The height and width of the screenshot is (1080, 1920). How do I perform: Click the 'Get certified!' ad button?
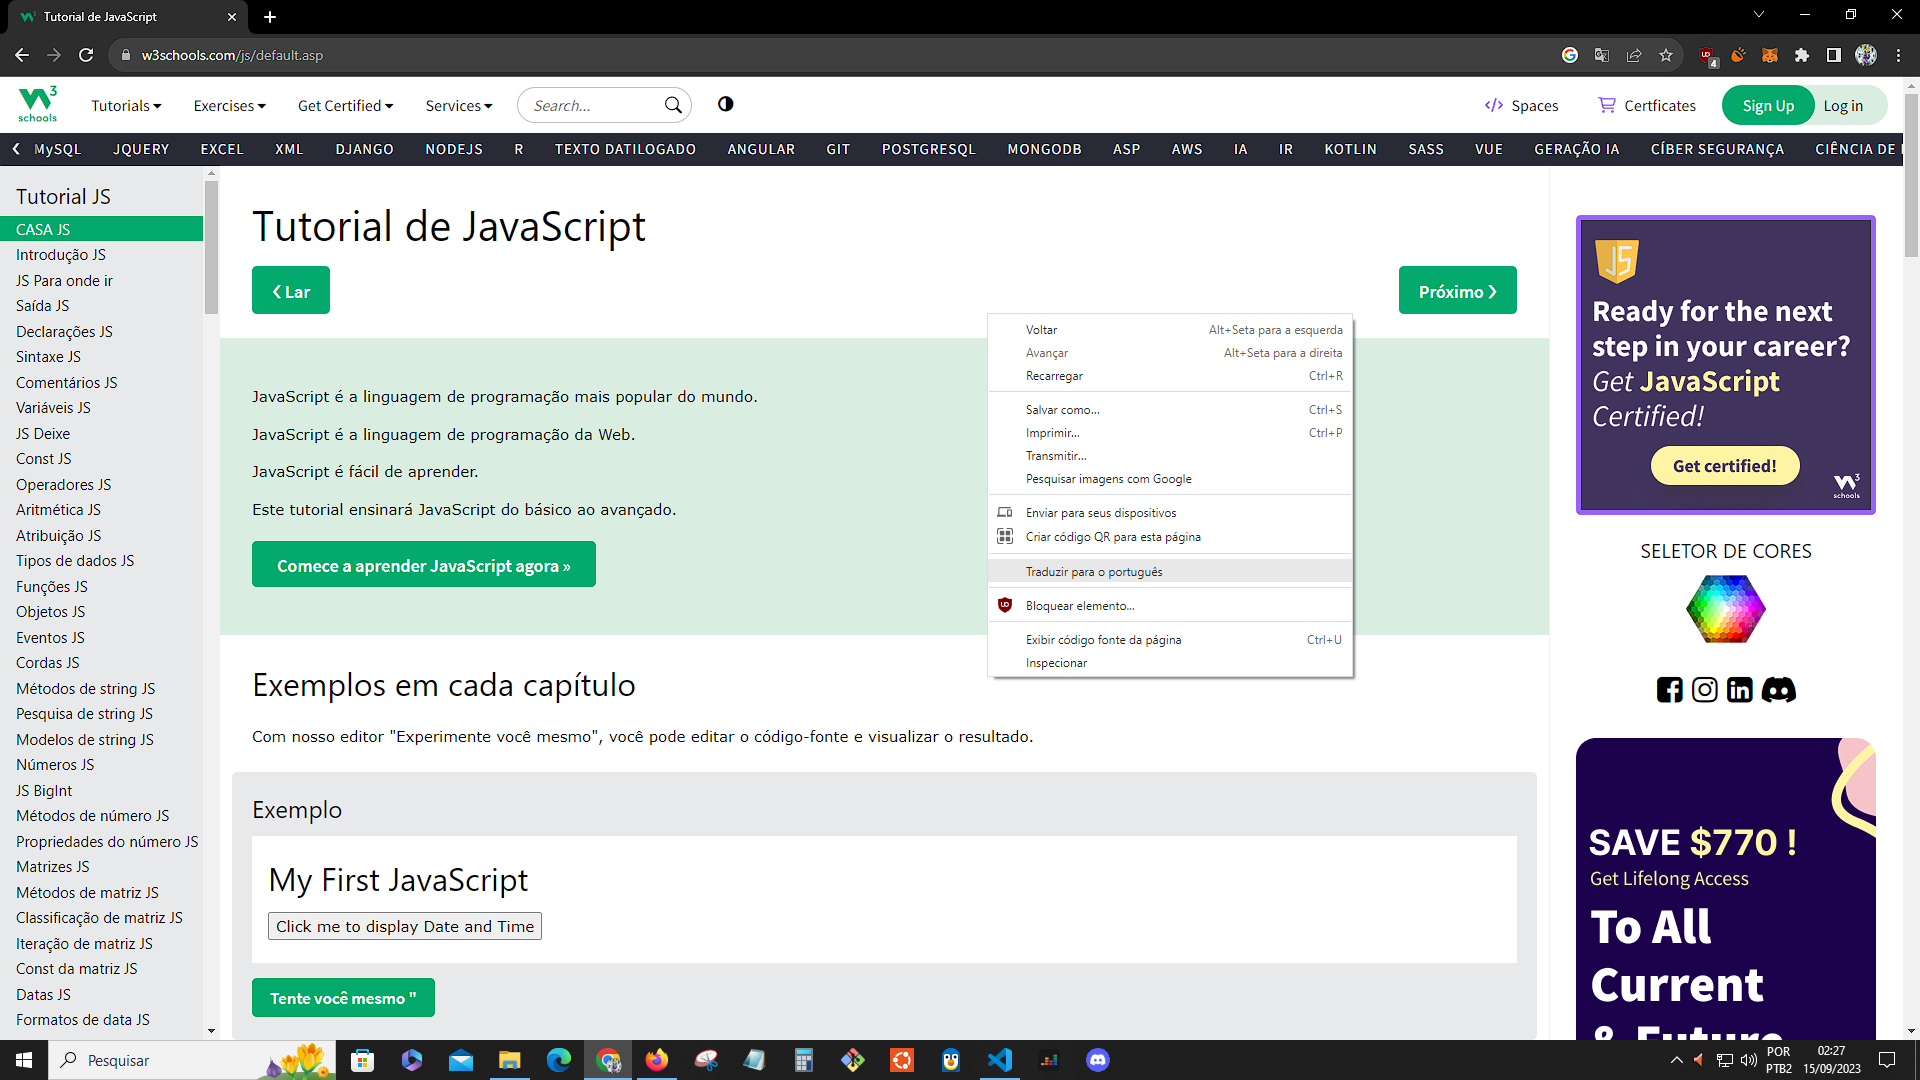coord(1725,466)
